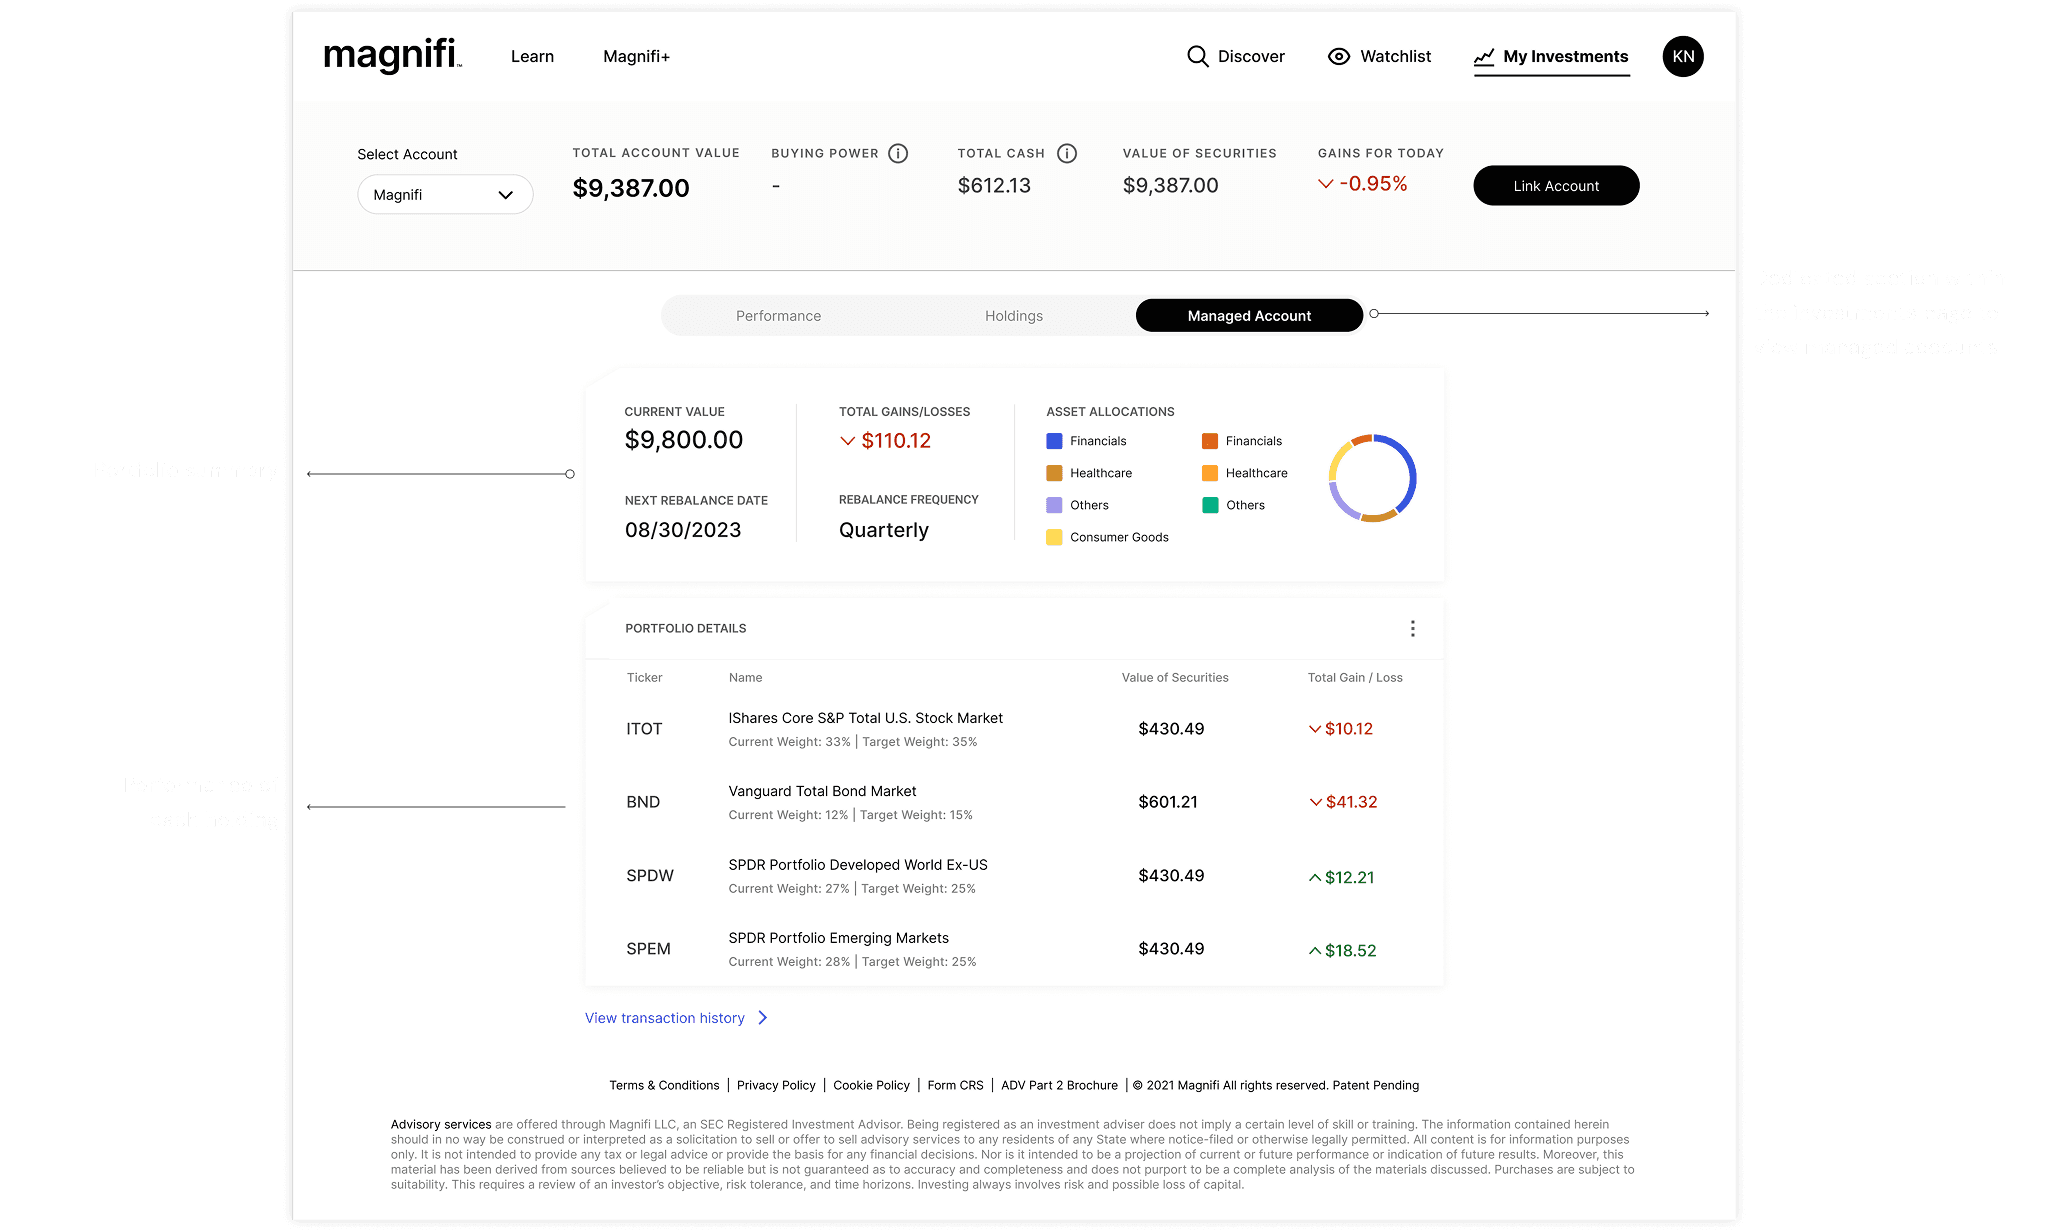Click the asset allocation donut chart
The image size is (2052, 1232).
pyautogui.click(x=1372, y=477)
